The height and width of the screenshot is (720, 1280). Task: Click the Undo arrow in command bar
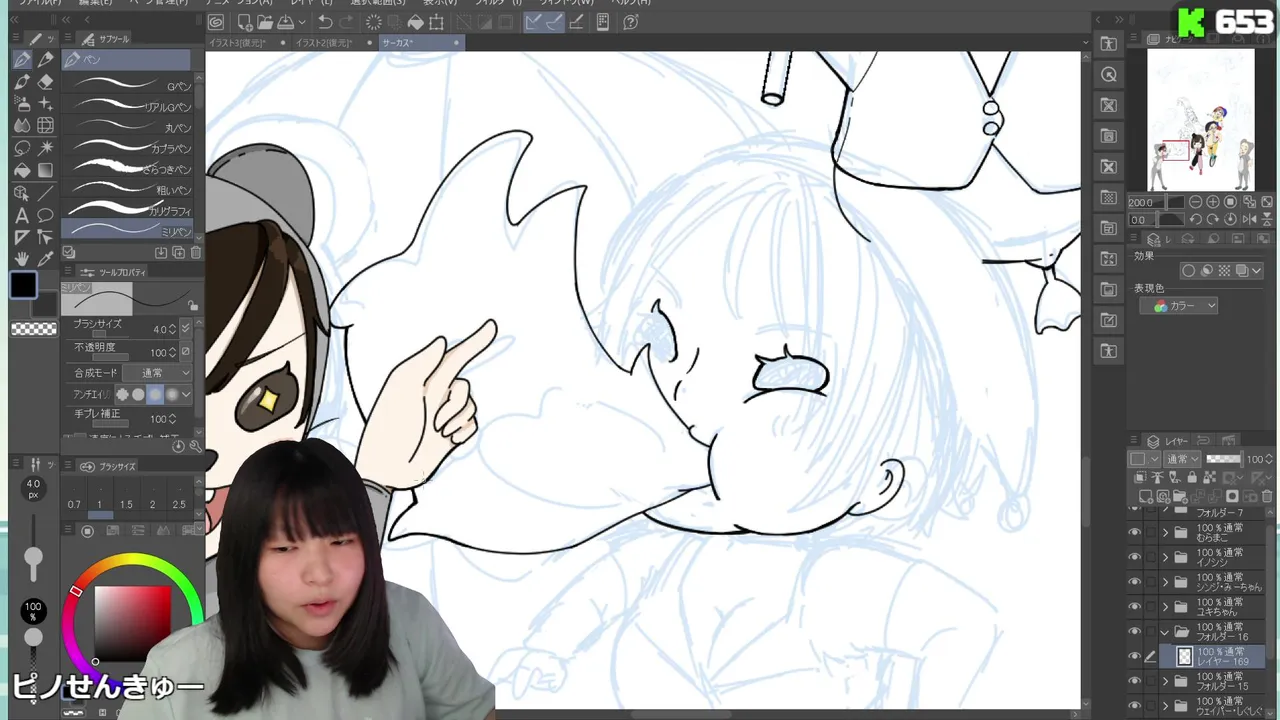[325, 22]
